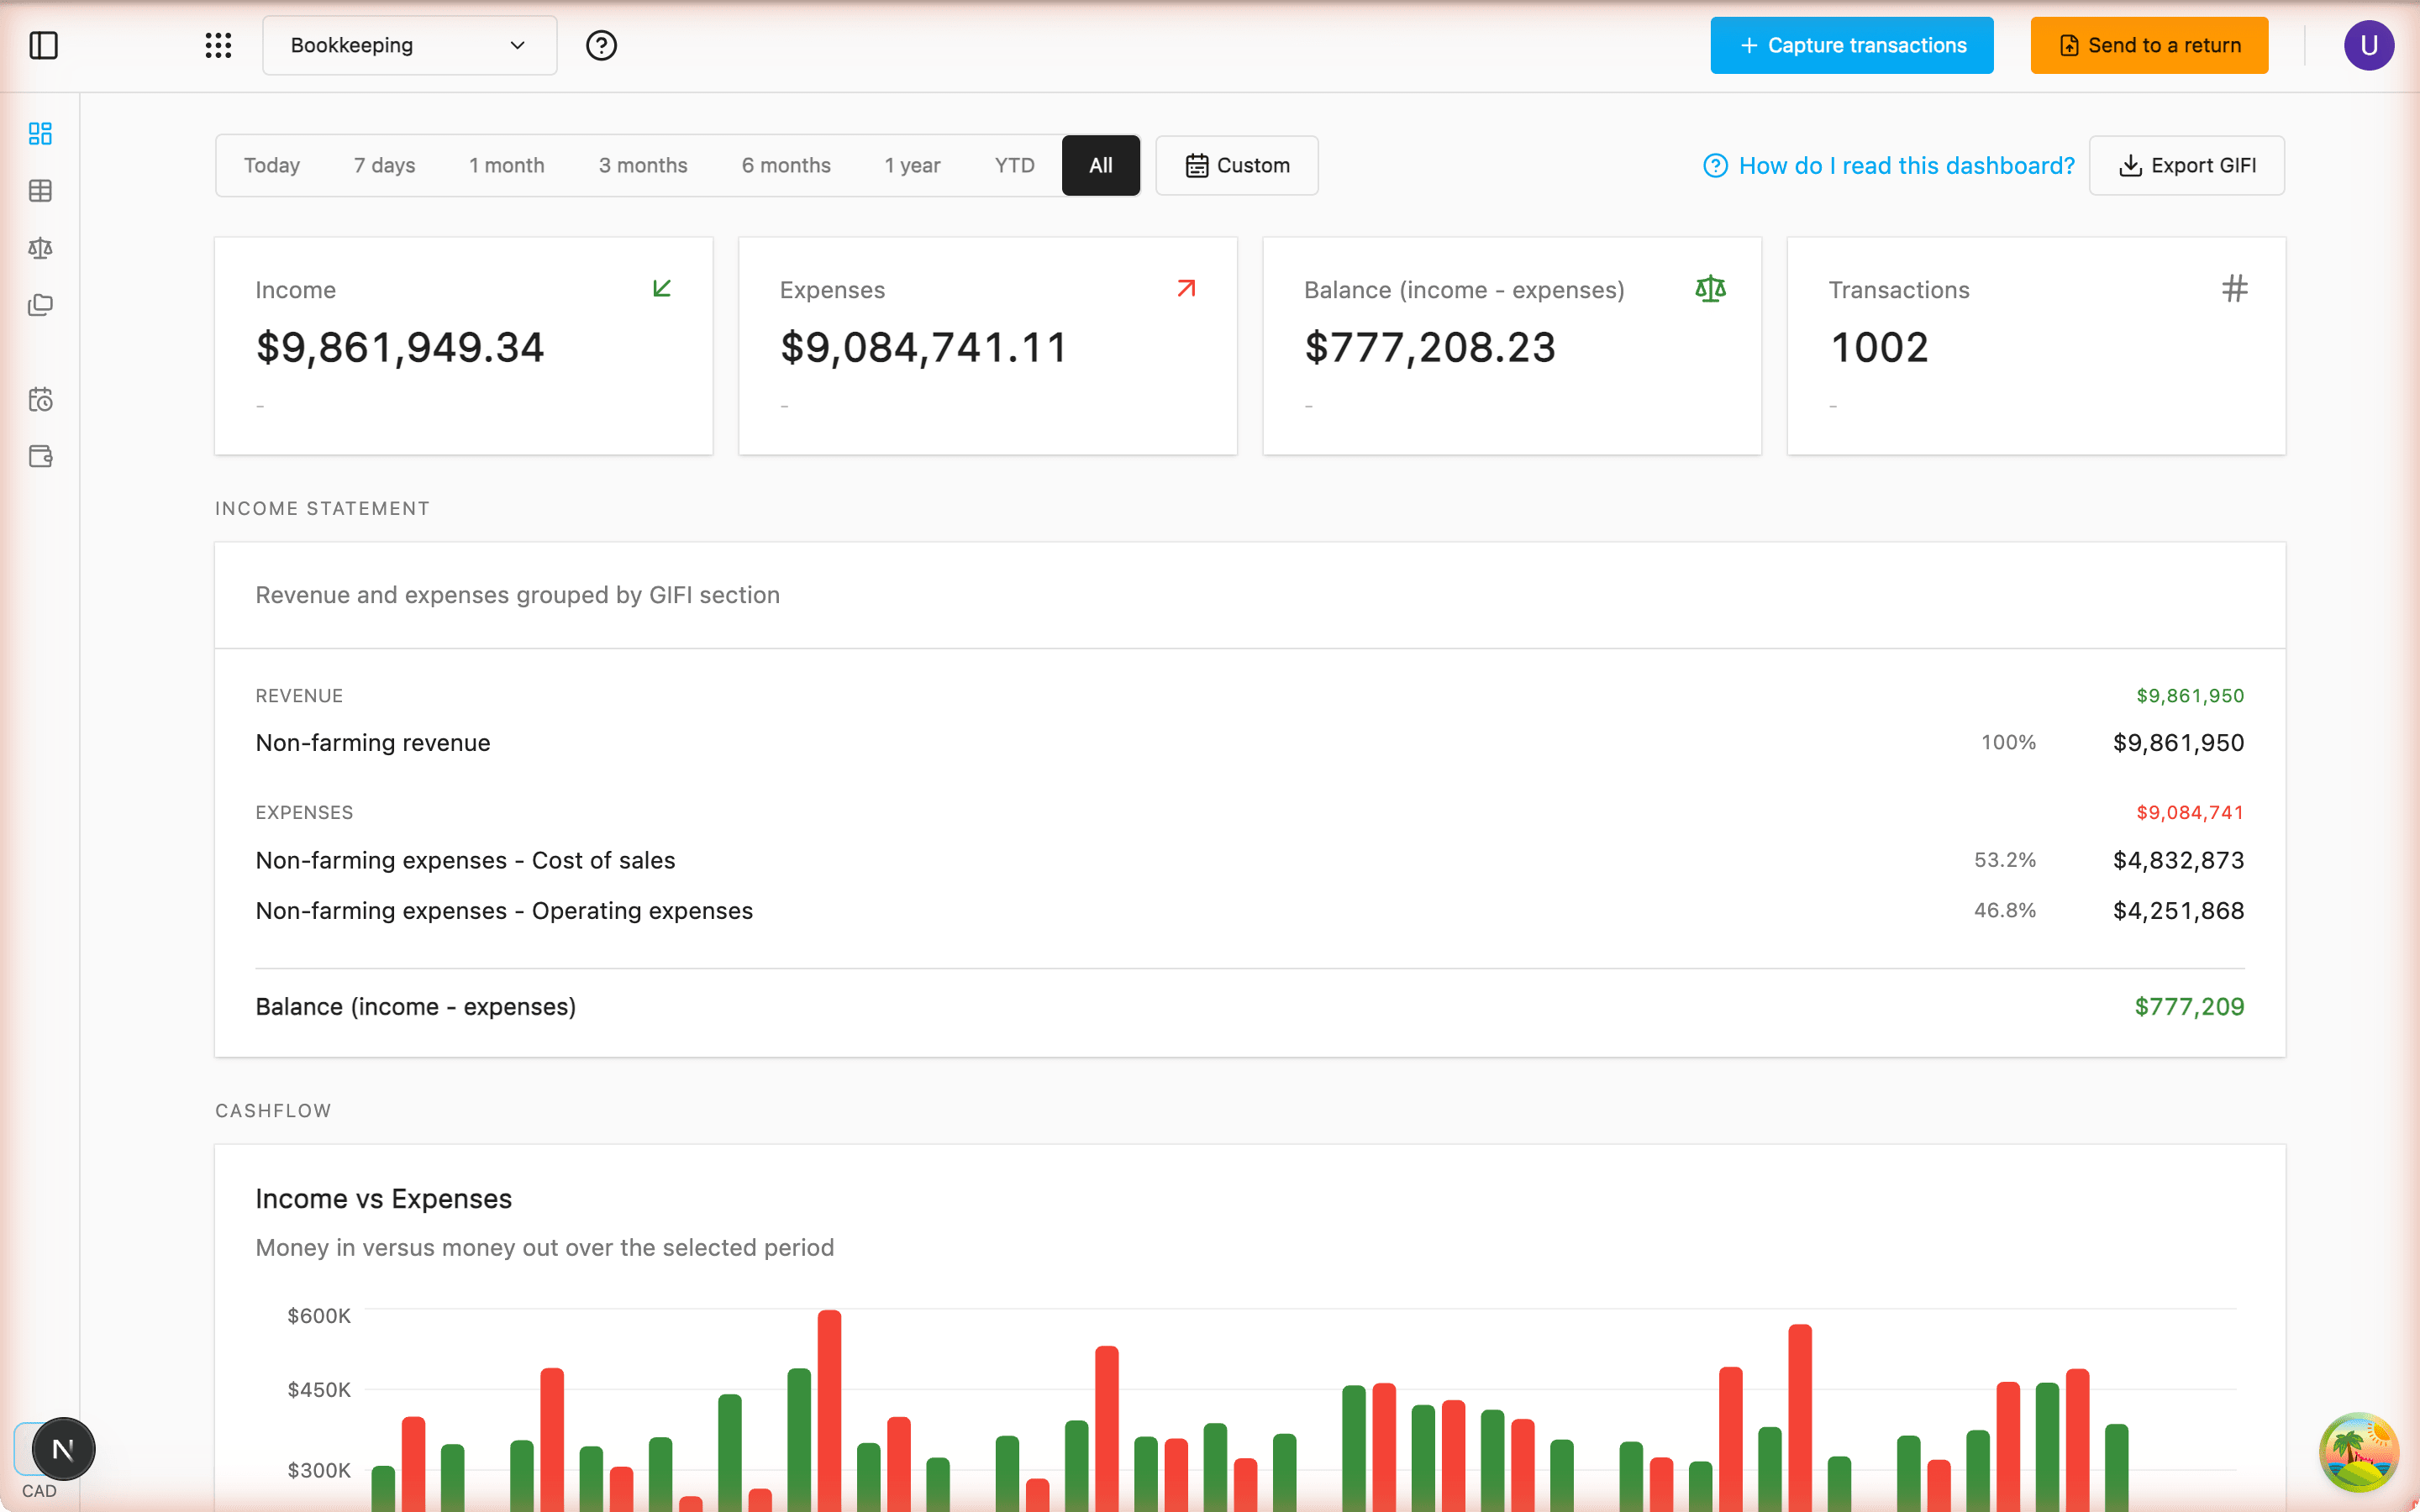Click the Expenses arrow icon
The width and height of the screenshot is (2420, 1512).
1186,288
